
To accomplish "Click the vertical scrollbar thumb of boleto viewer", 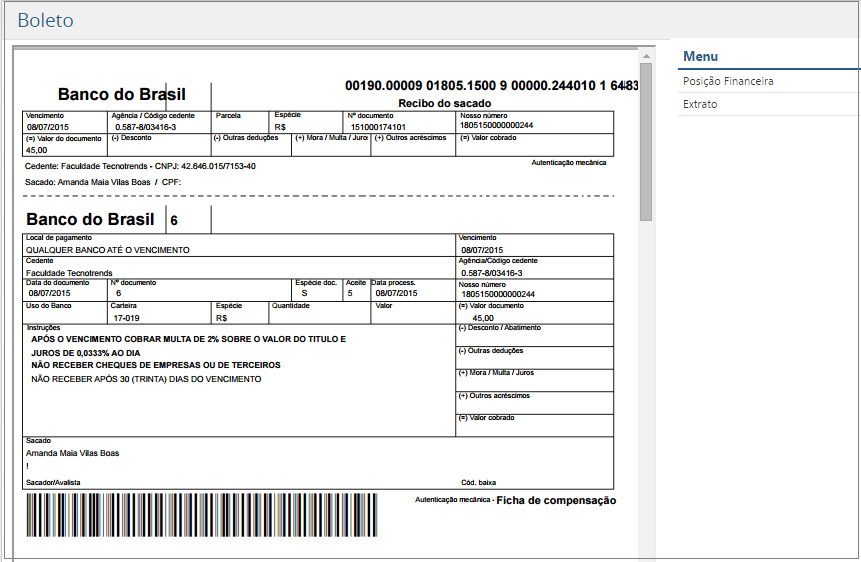I will 646,140.
